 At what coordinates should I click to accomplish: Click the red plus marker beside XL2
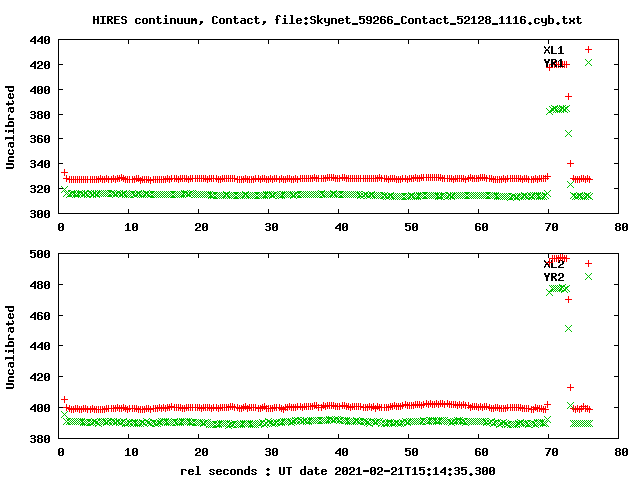(x=588, y=263)
